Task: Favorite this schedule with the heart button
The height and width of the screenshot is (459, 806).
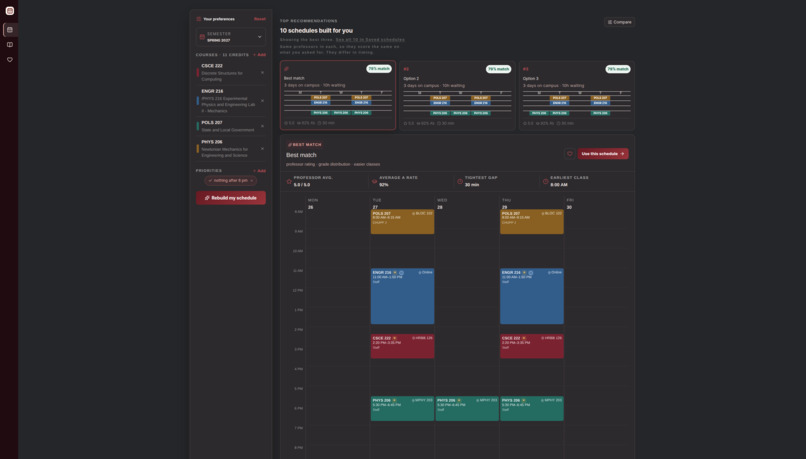Action: click(x=570, y=154)
